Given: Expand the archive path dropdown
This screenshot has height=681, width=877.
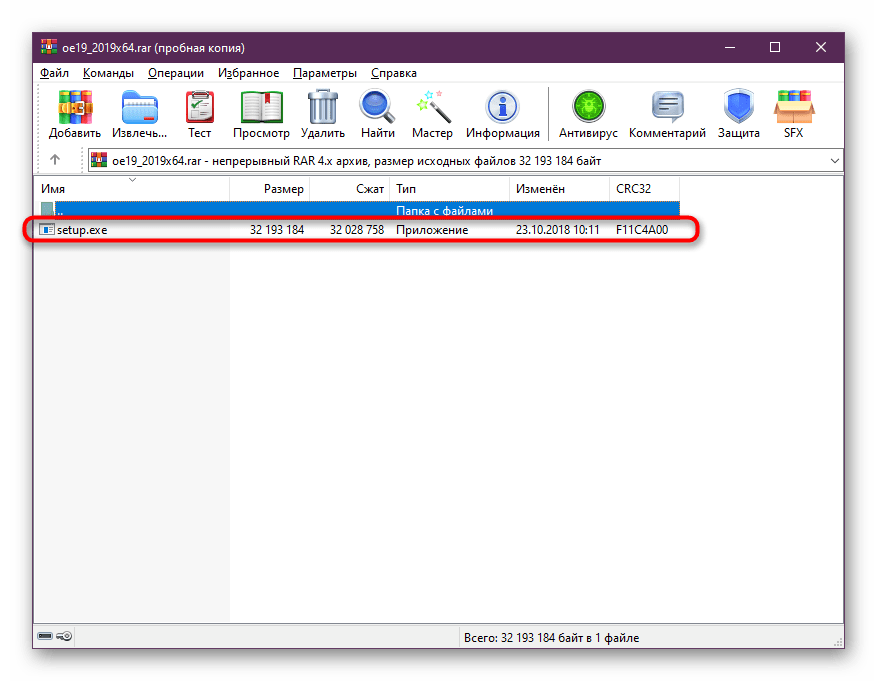Looking at the screenshot, I should coord(834,160).
